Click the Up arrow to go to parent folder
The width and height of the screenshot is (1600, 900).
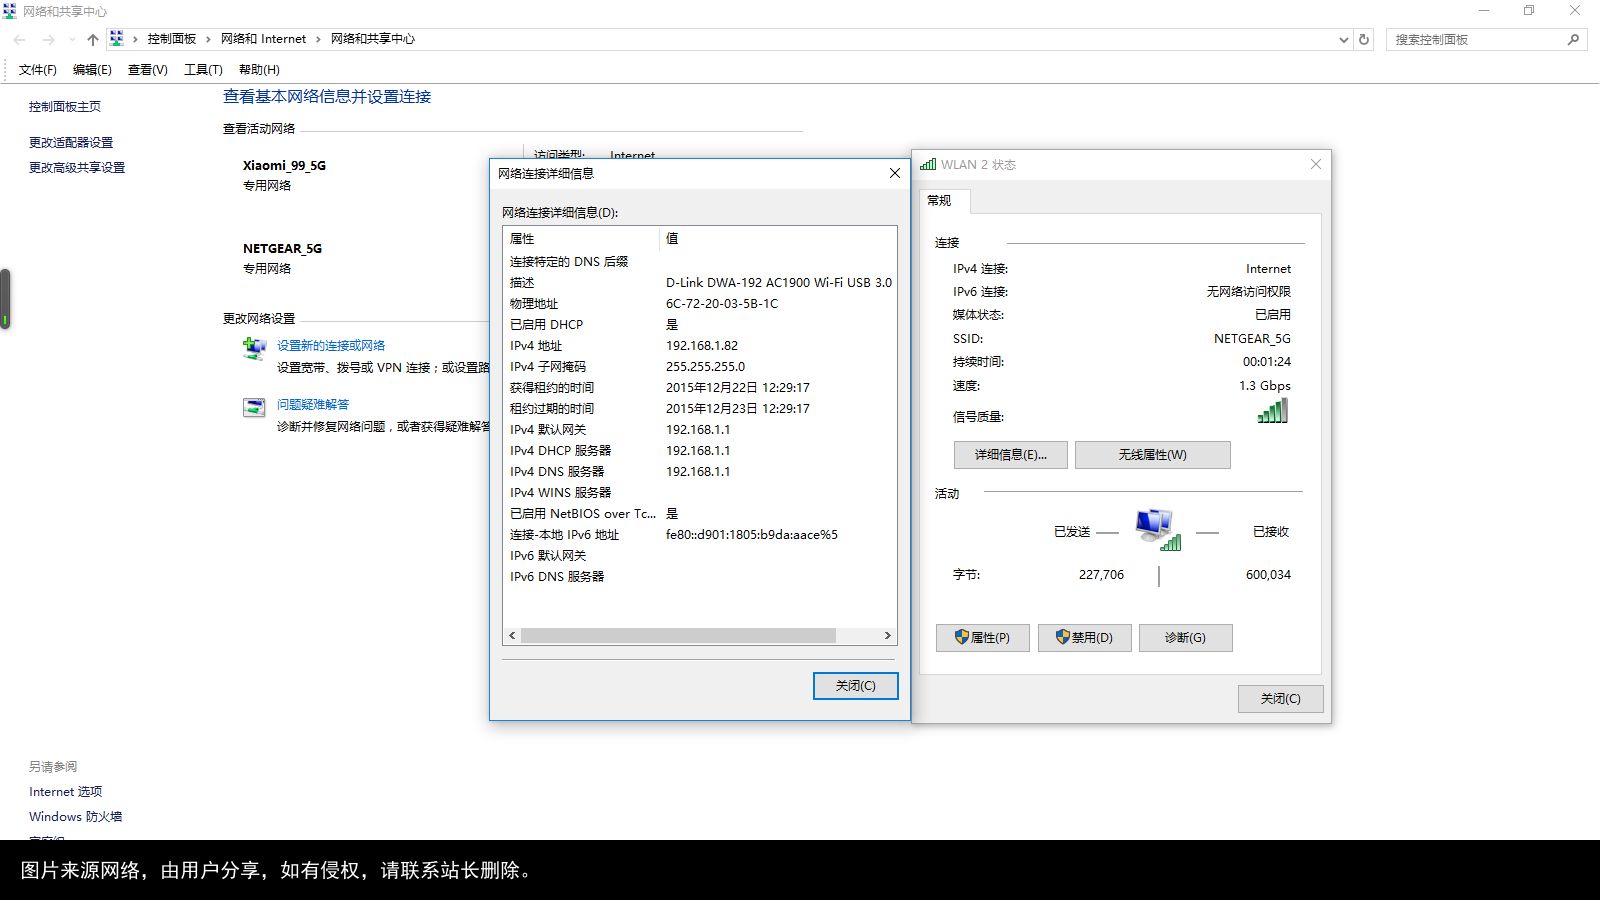click(x=92, y=39)
